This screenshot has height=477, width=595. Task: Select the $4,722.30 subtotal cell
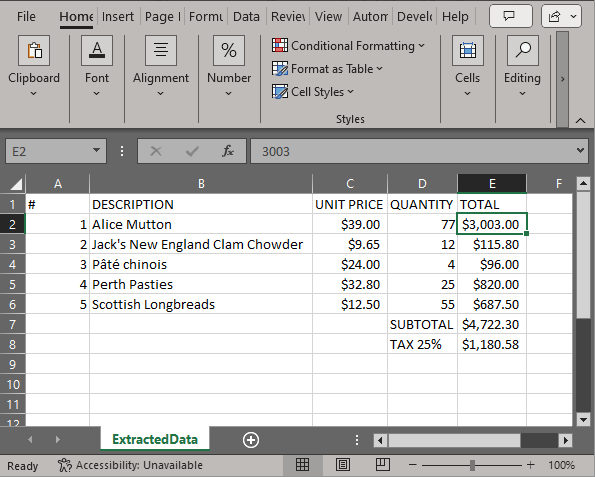(492, 324)
